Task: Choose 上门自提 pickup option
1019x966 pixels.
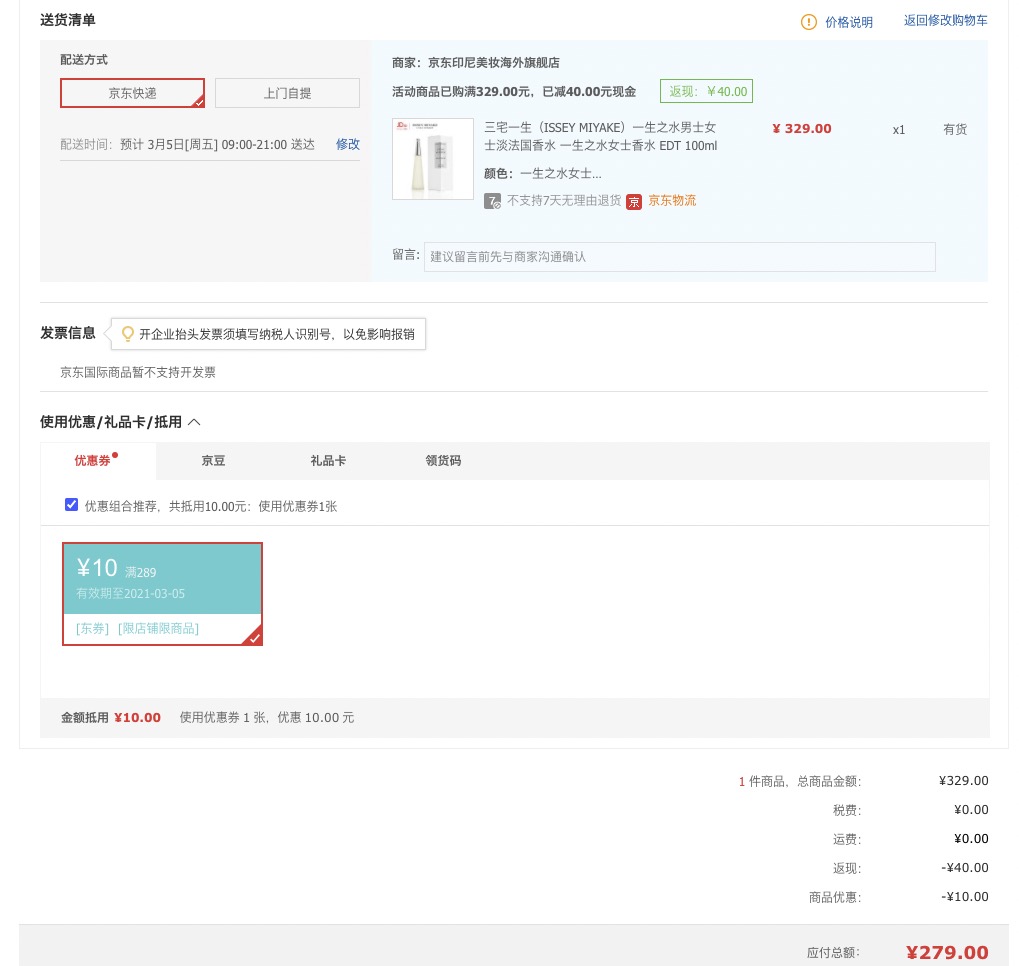Action: pyautogui.click(x=287, y=93)
